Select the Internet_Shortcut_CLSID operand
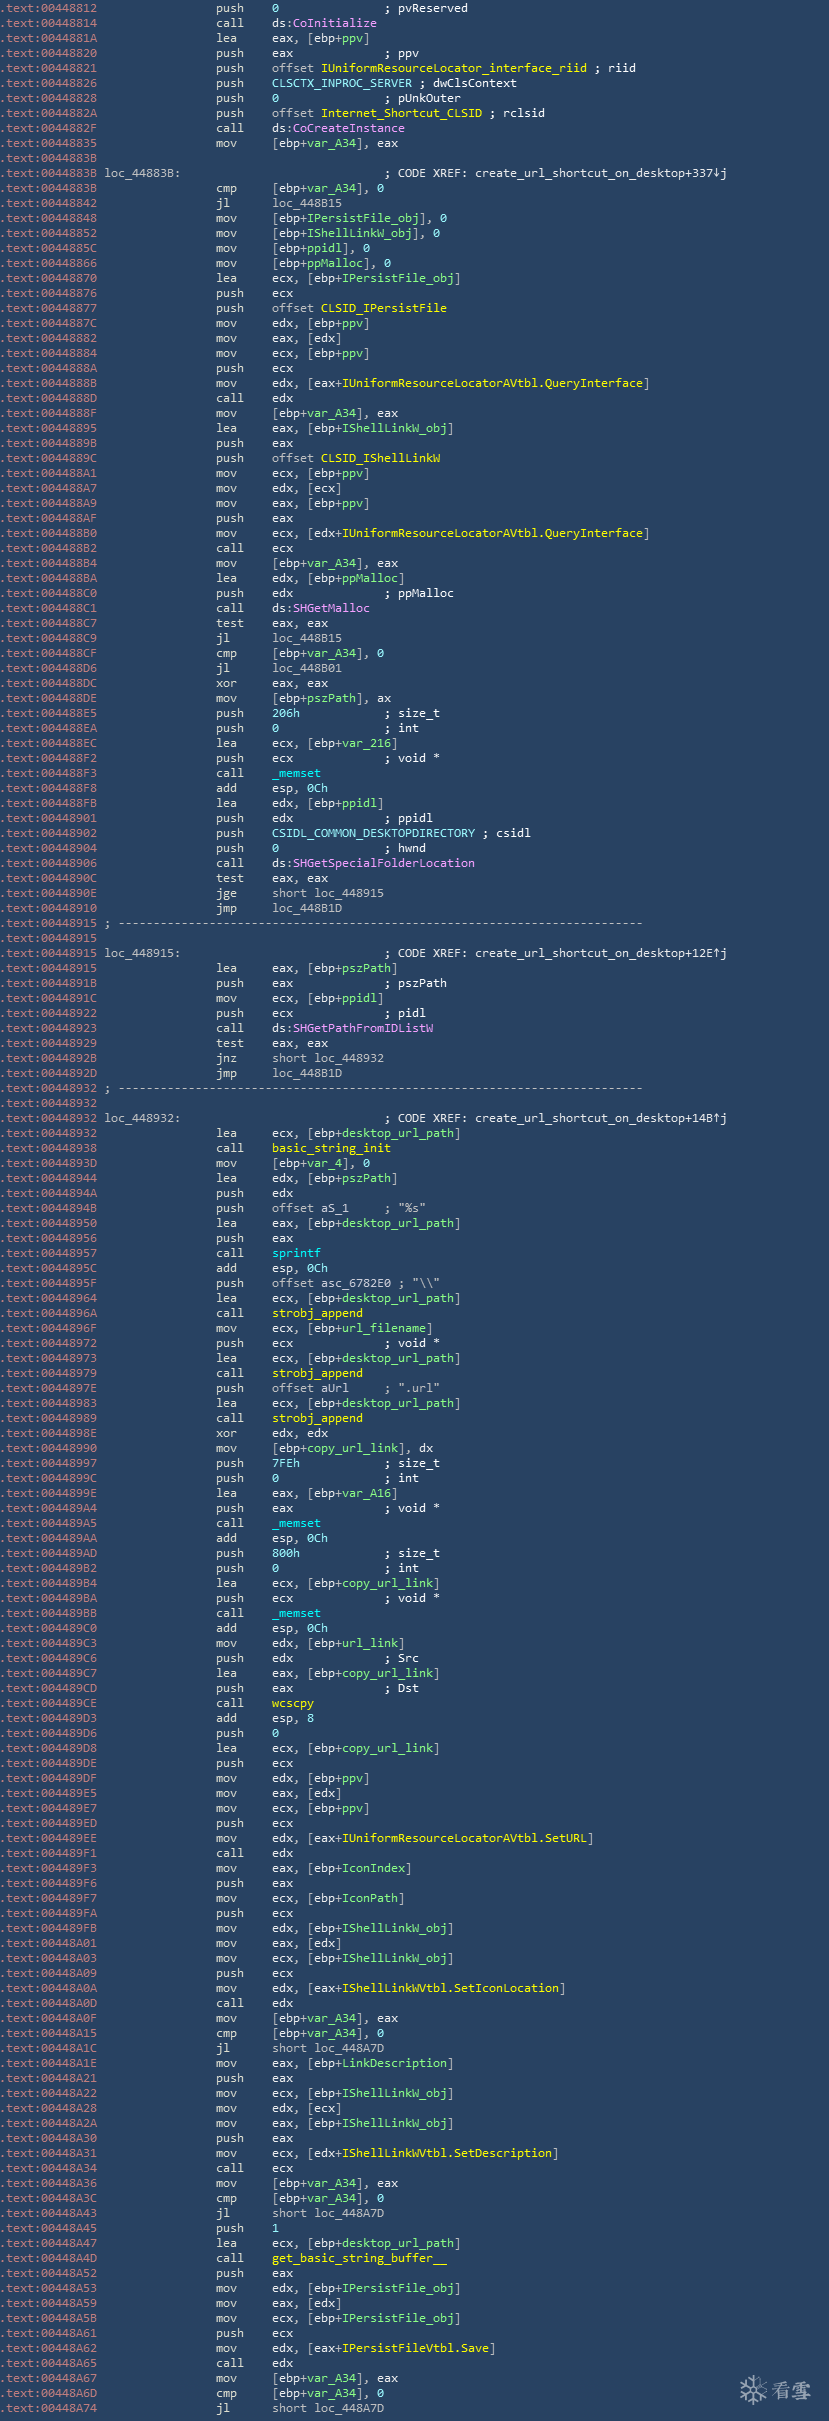This screenshot has height=2421, width=829. click(x=401, y=113)
